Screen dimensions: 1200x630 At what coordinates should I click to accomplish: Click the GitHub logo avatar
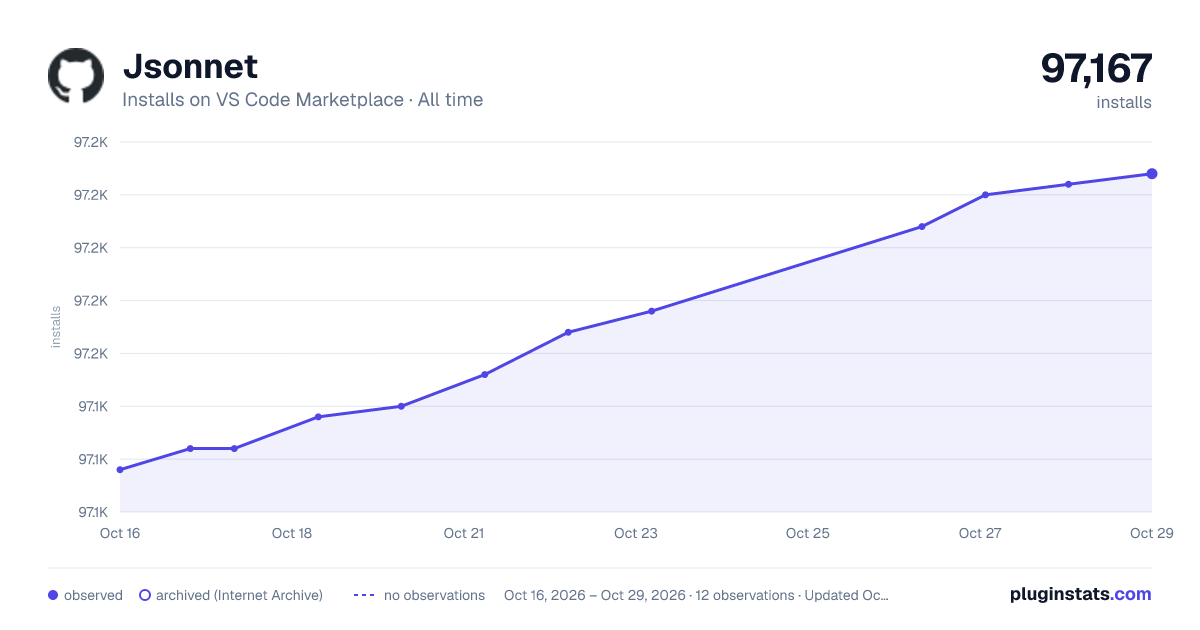[76, 76]
